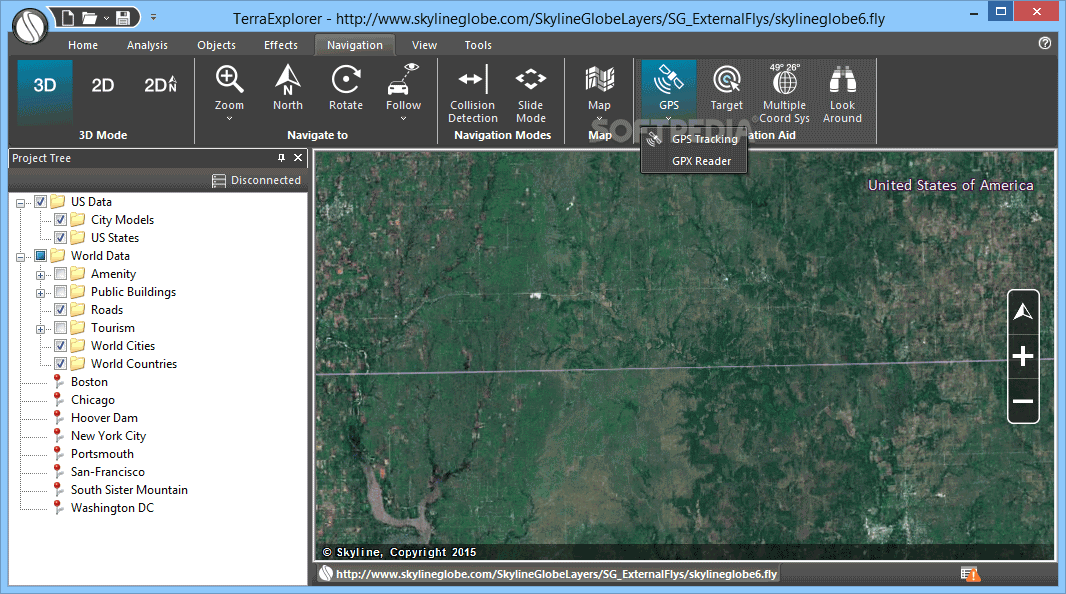The width and height of the screenshot is (1066, 594).
Task: Collapse the World Data tree node
Action: [20, 257]
